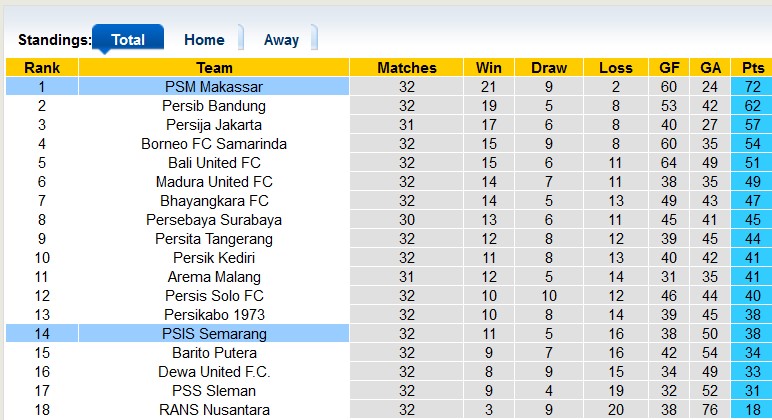Select Arema Malang in the table
Viewport: 772px width, 420px height.
pyautogui.click(x=214, y=277)
